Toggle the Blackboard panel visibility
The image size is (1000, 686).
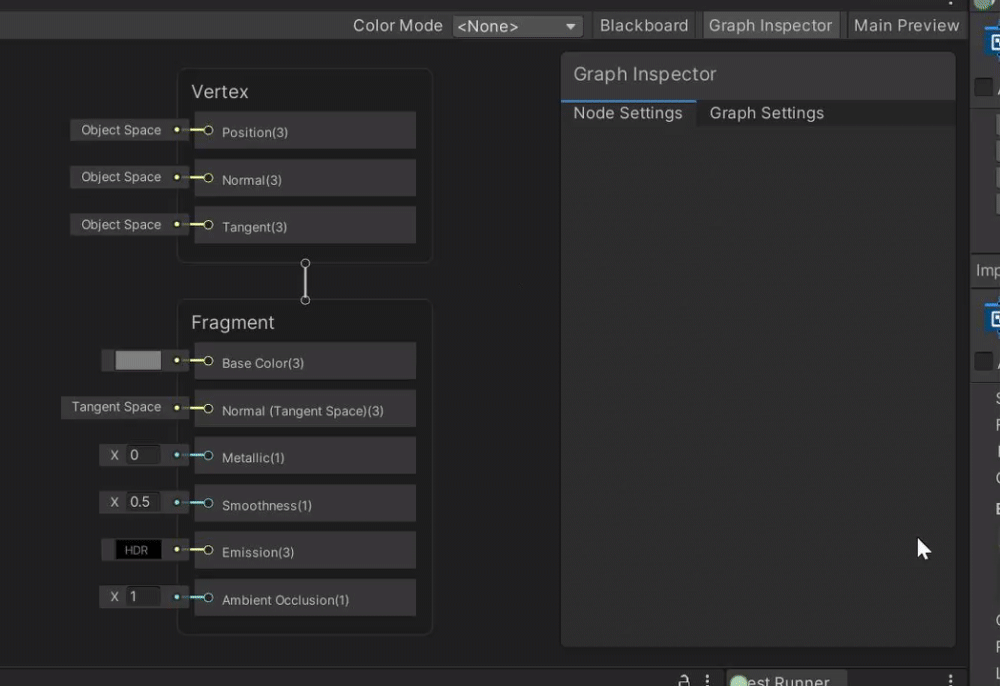643,26
